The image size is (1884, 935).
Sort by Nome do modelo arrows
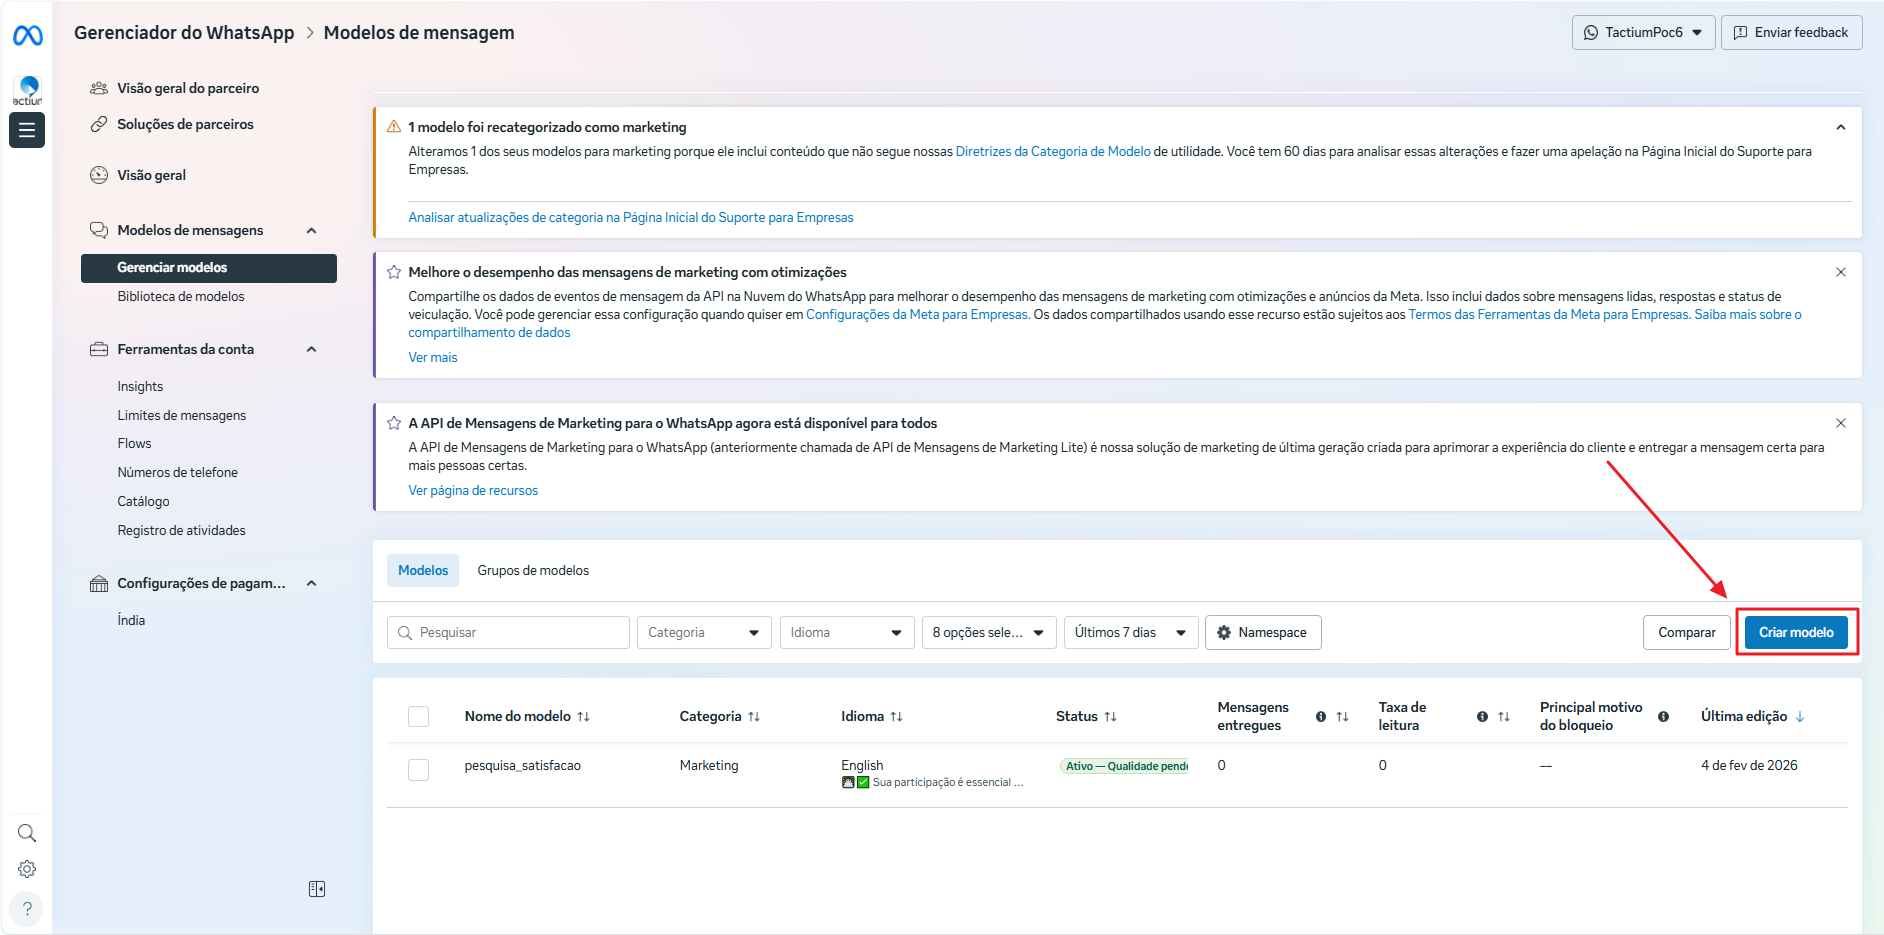tap(584, 717)
